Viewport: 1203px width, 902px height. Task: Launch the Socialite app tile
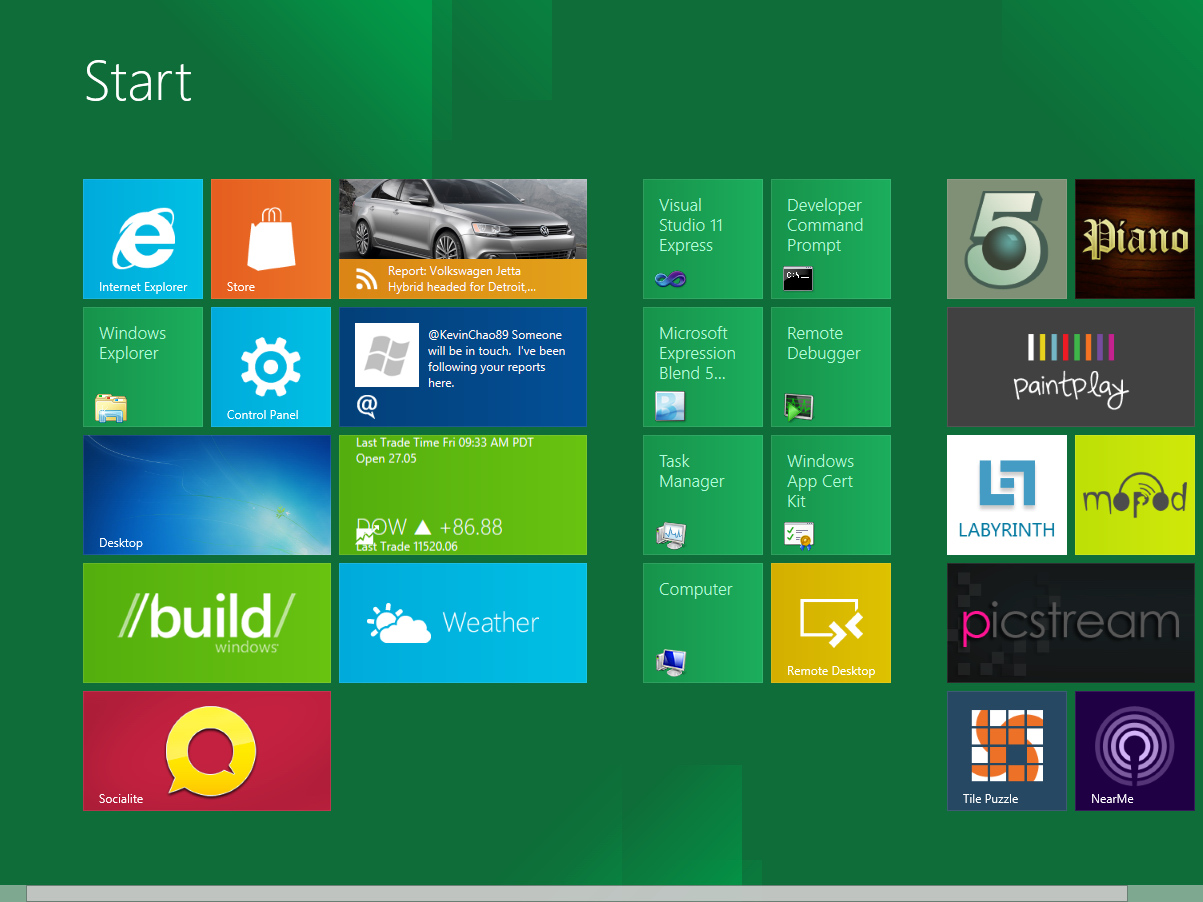point(207,751)
